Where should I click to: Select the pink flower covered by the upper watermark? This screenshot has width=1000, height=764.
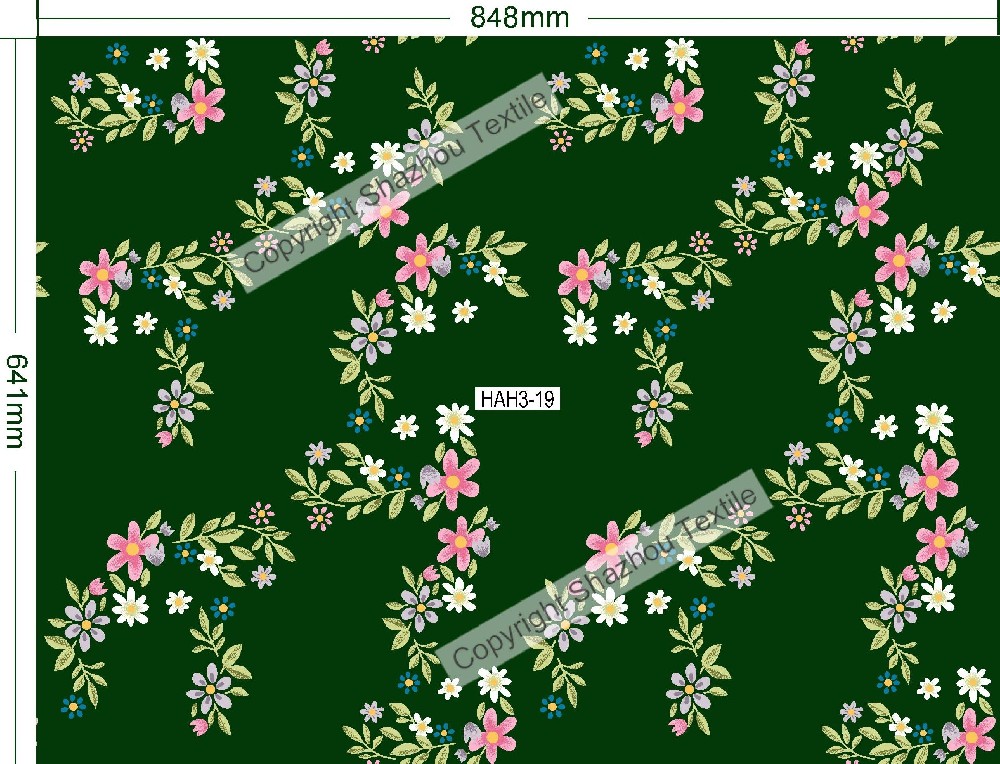tap(386, 207)
